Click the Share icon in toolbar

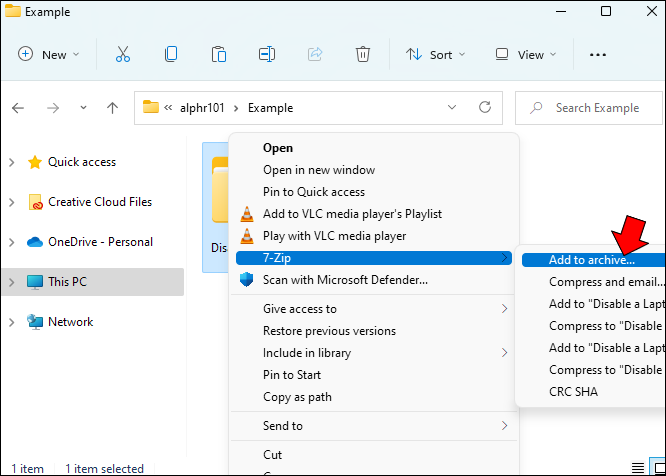coord(315,55)
